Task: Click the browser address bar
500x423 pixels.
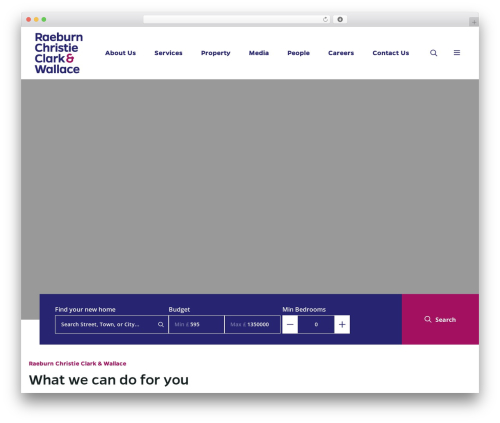Action: [237, 20]
